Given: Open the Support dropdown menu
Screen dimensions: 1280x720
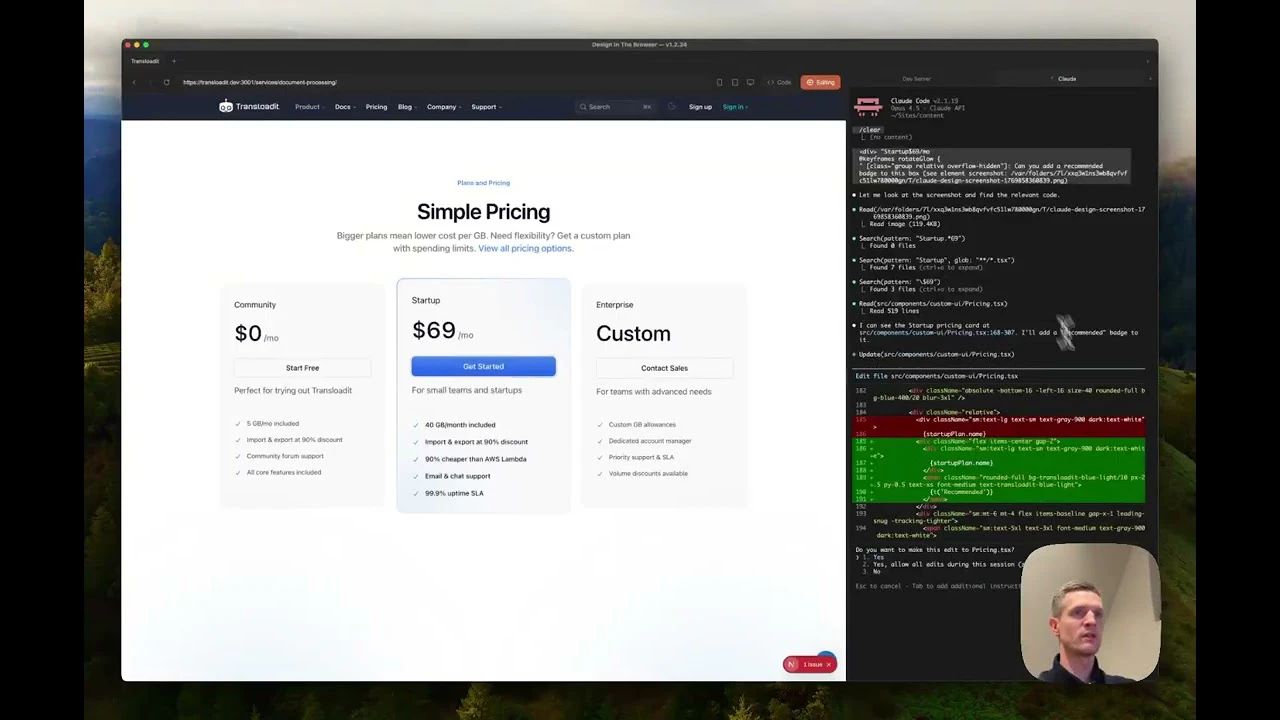Looking at the screenshot, I should pos(486,107).
